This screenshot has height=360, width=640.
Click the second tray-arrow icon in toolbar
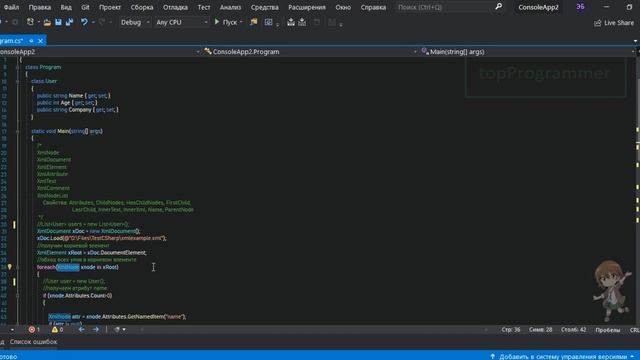click(302, 22)
